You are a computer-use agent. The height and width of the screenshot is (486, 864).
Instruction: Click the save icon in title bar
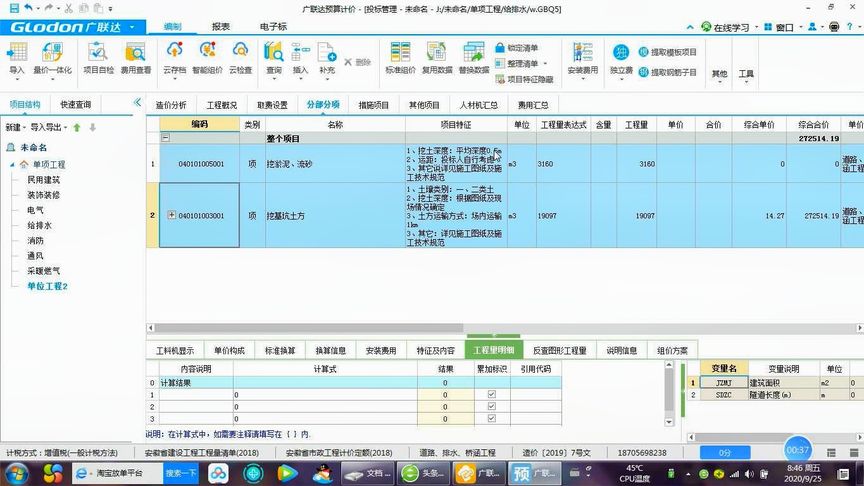click(x=14, y=8)
